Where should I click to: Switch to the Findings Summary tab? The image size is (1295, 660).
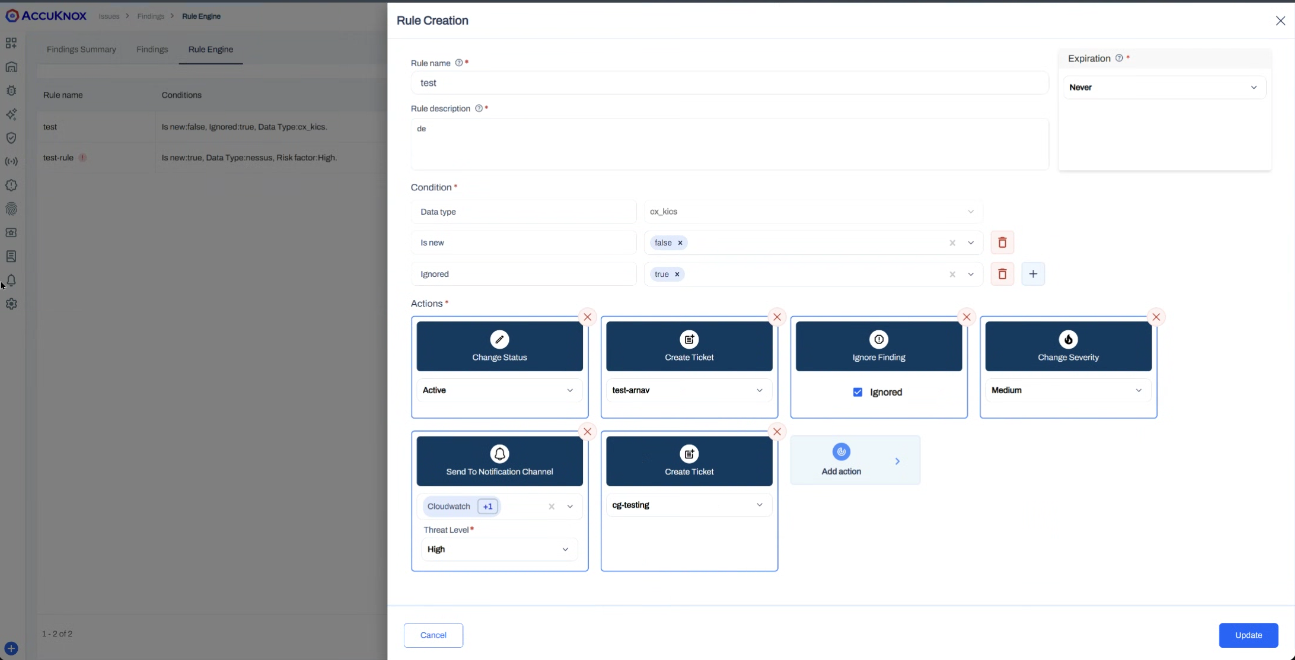[81, 49]
